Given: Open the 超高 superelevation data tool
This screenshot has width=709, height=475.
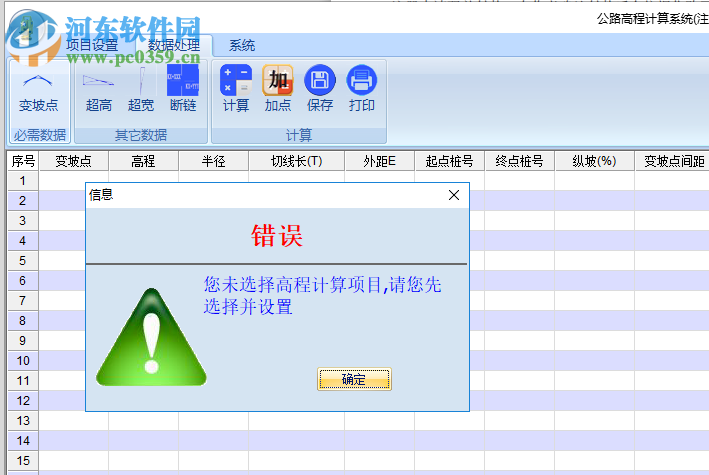Looking at the screenshot, I should pyautogui.click(x=99, y=89).
